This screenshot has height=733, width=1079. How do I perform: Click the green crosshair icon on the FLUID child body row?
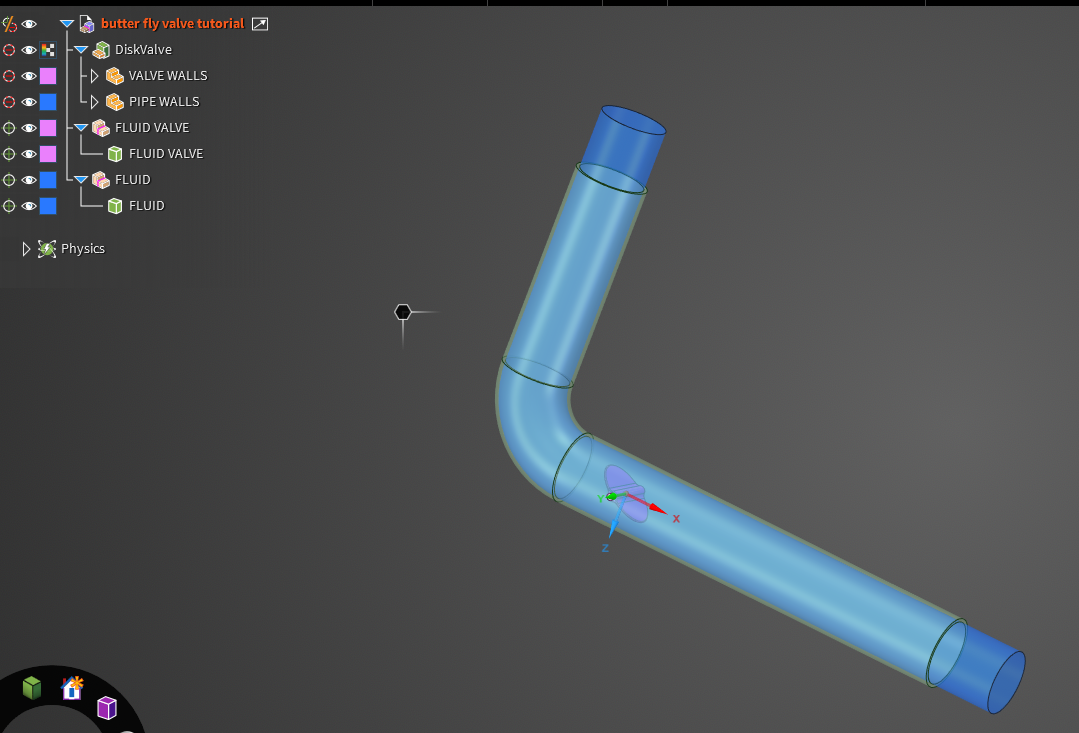click(x=9, y=206)
